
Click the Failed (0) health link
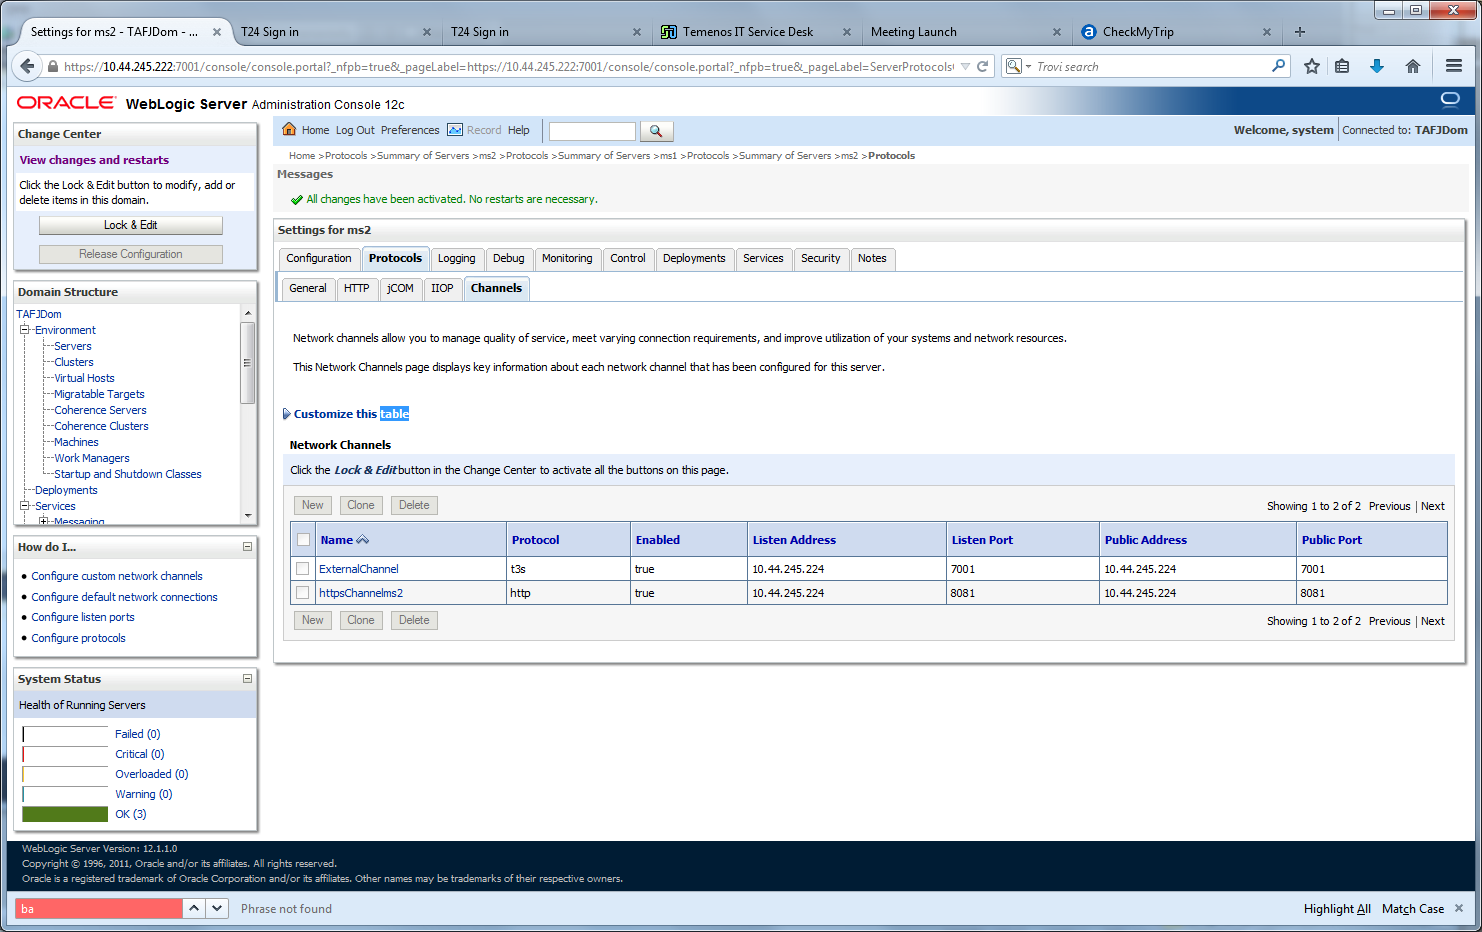point(137,734)
